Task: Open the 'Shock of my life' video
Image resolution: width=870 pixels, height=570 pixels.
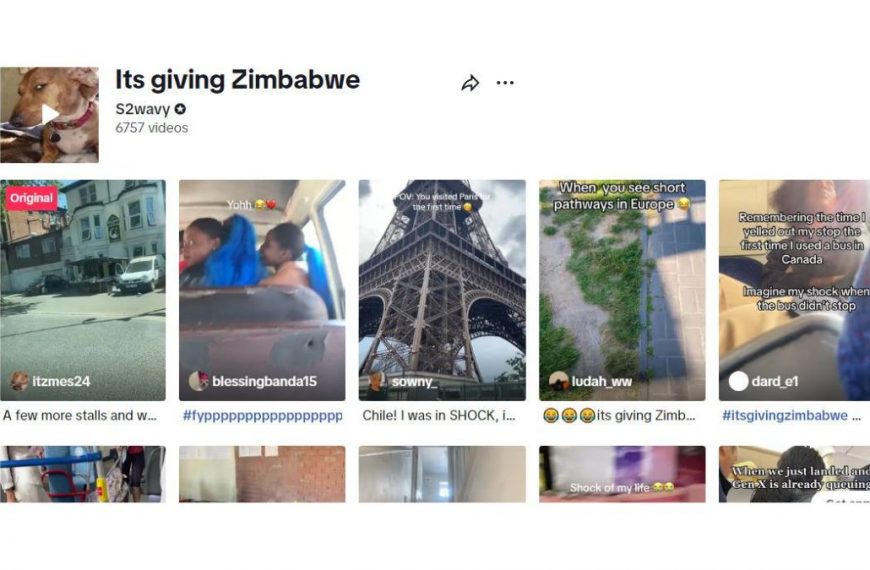Action: click(622, 474)
